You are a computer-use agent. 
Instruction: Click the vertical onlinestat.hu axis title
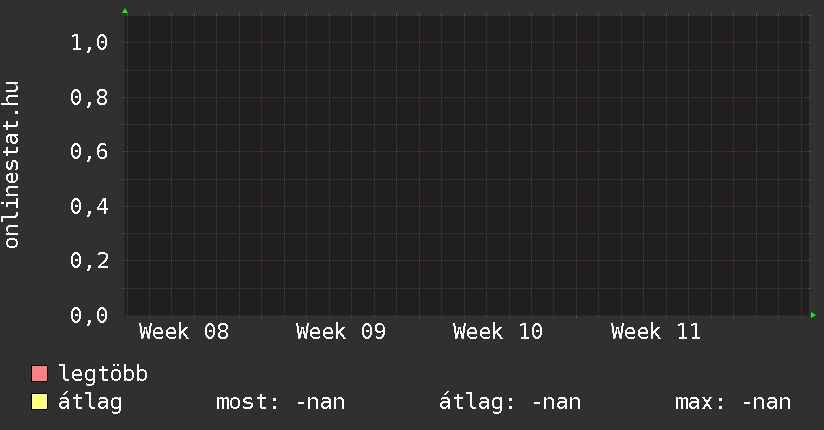[13, 166]
